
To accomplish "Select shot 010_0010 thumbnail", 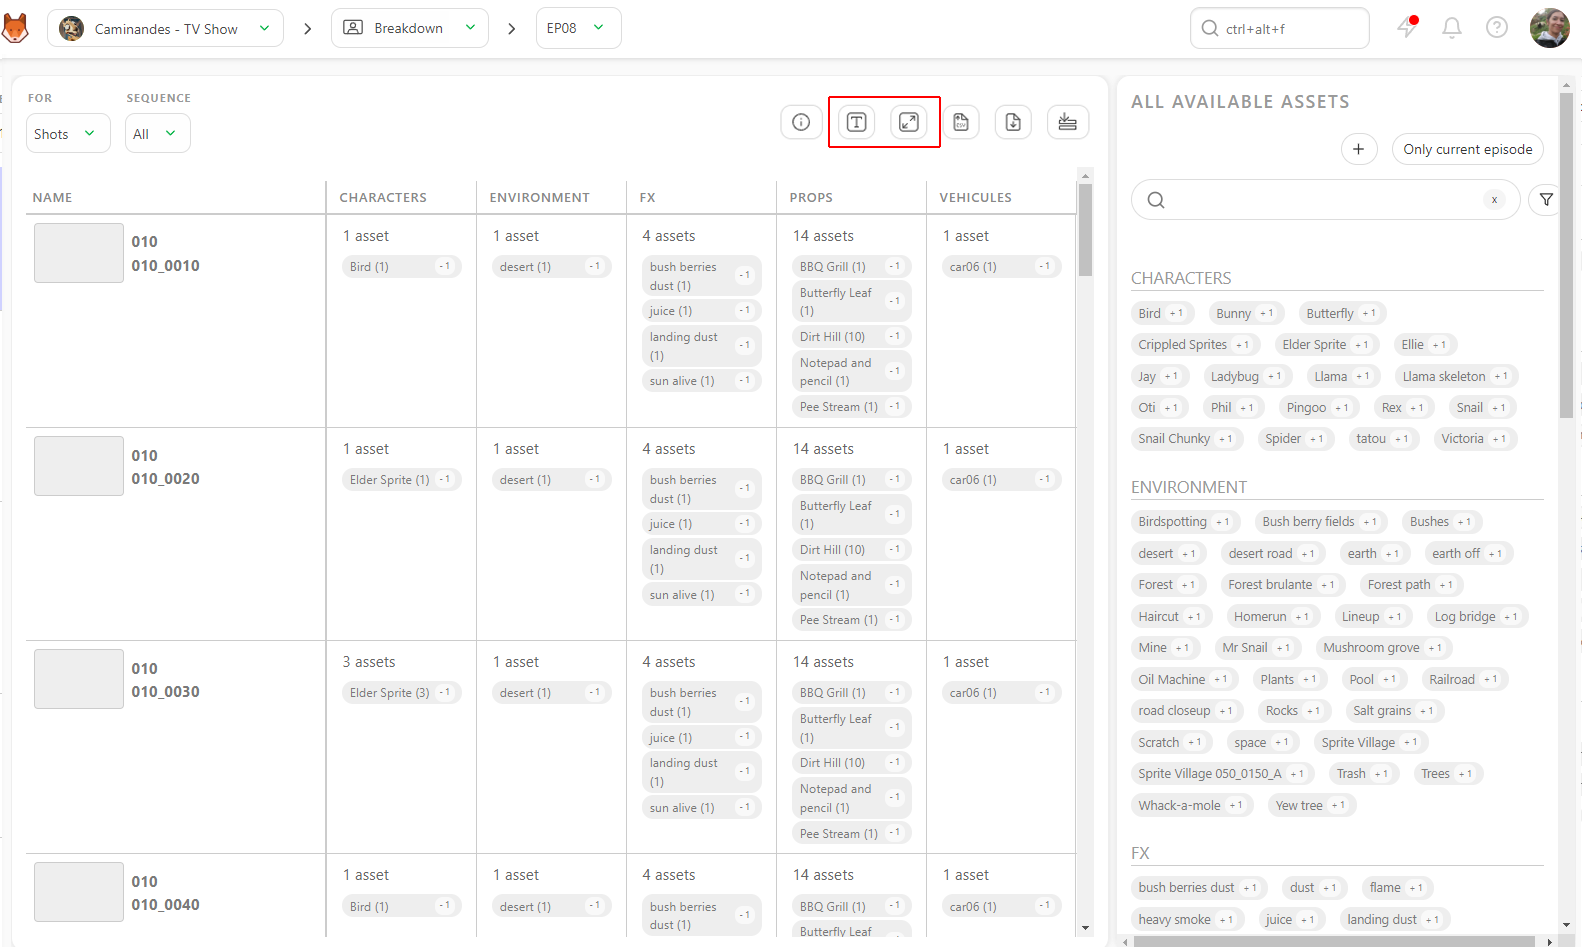I will tap(79, 253).
